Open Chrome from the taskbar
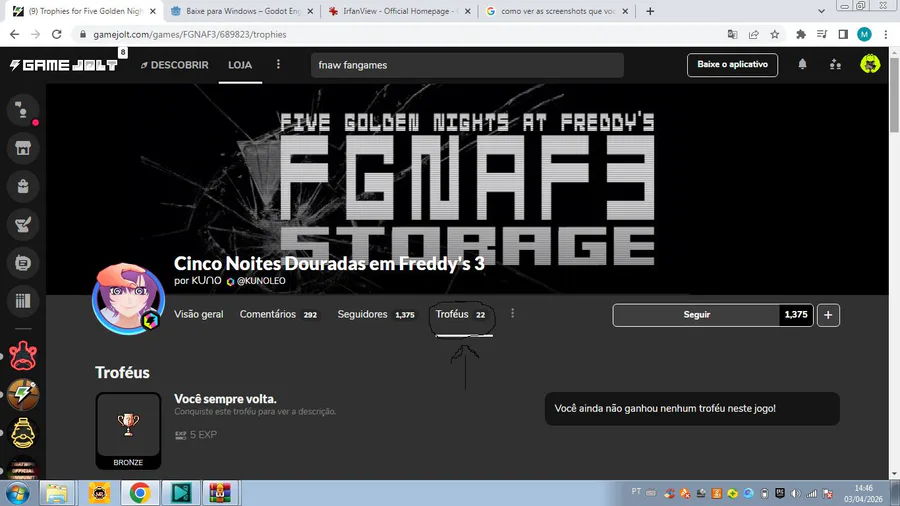Viewport: 900px width, 506px height. tap(139, 493)
